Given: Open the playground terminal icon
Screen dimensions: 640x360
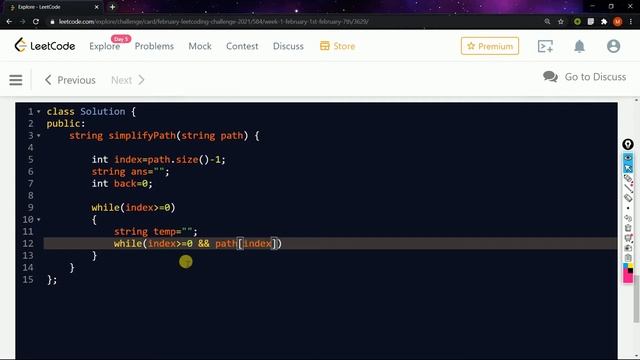Looking at the screenshot, I should [x=545, y=46].
